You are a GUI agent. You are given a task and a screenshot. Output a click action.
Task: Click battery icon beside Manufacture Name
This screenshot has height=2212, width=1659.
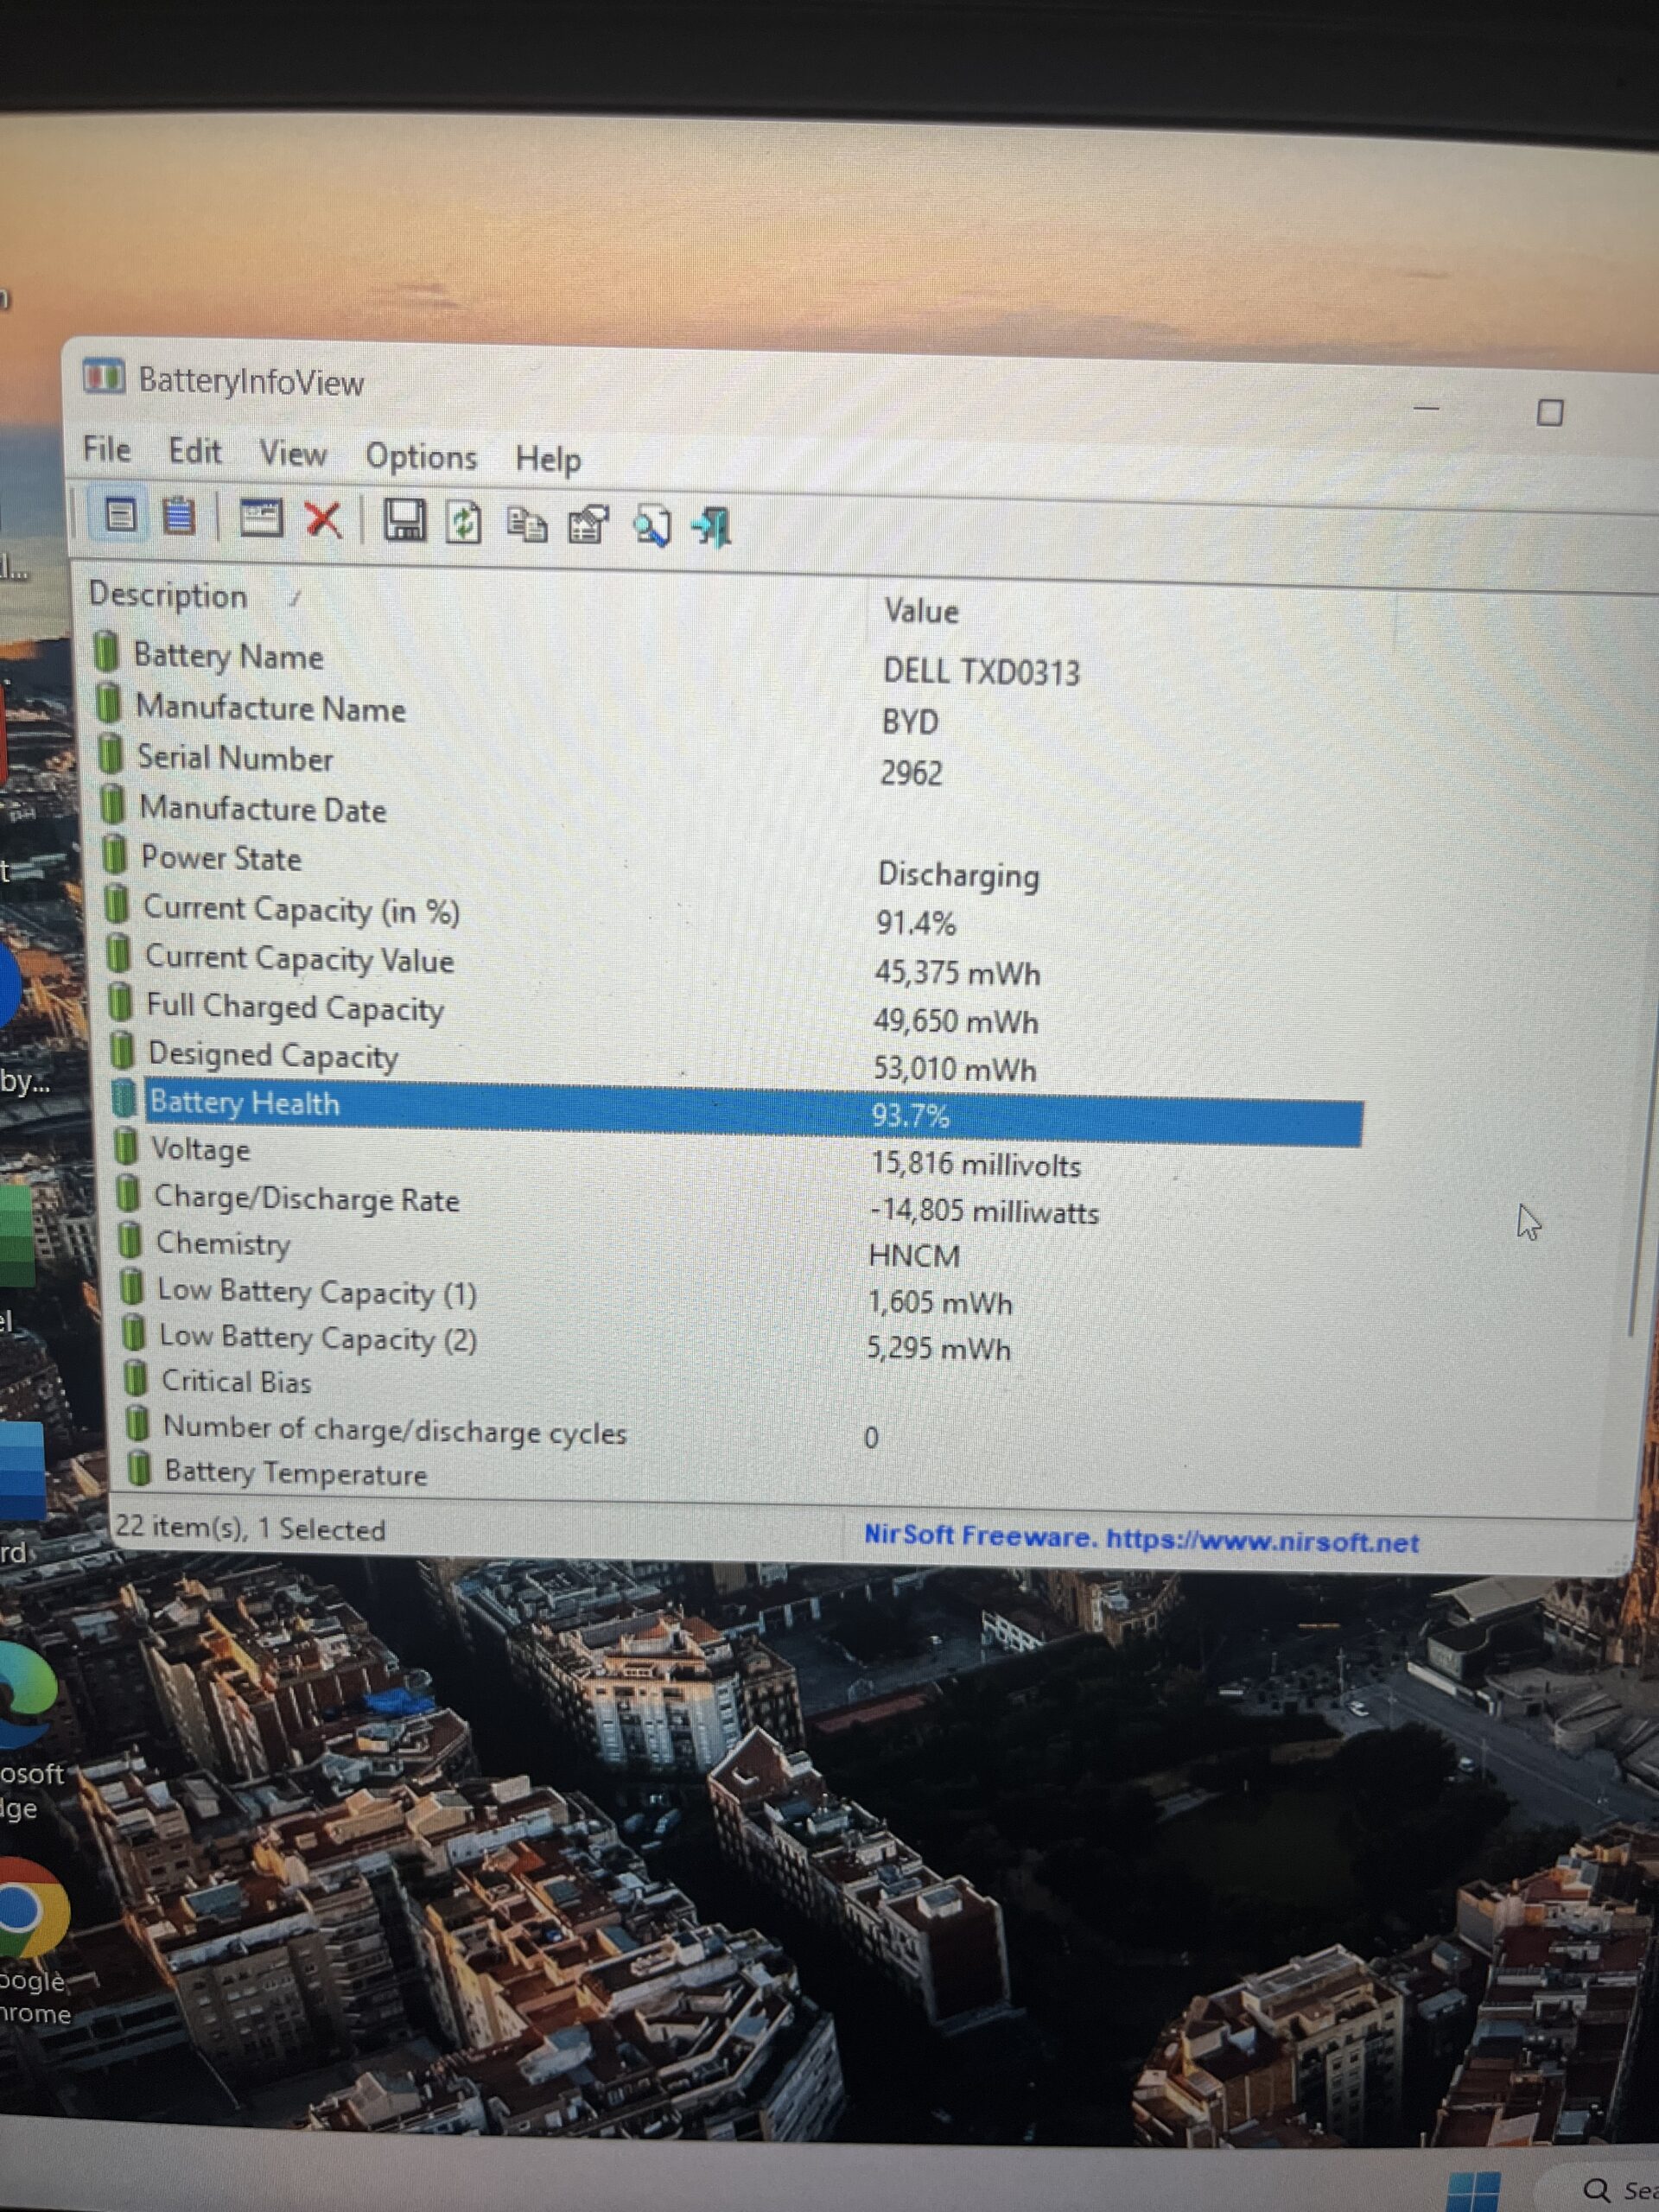(x=108, y=703)
